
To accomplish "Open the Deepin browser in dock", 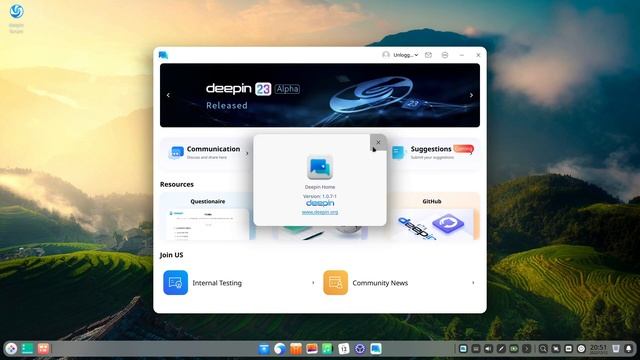I will [x=280, y=349].
